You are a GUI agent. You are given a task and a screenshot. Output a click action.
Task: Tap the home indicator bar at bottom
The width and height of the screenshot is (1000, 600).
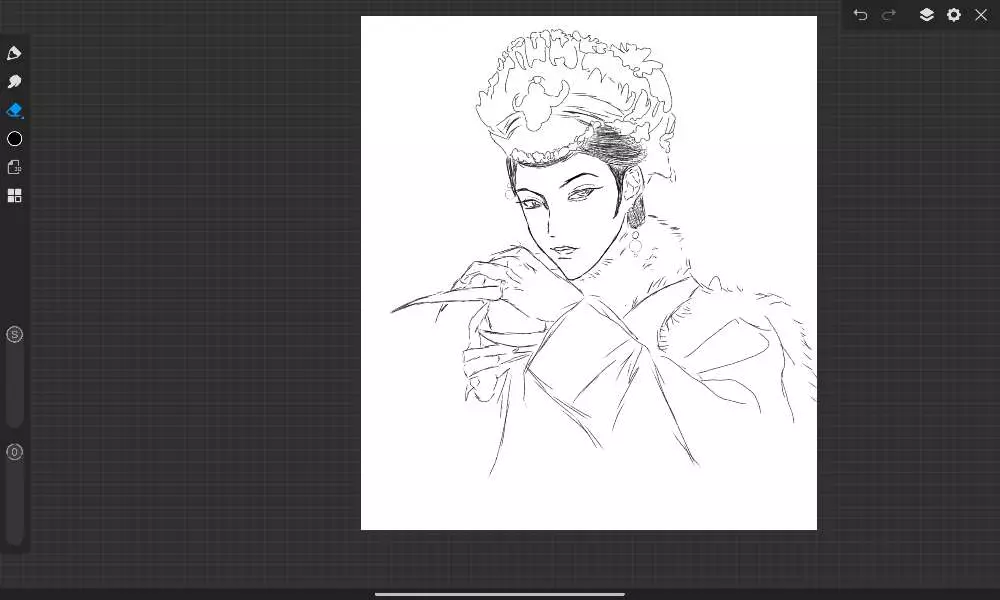[x=499, y=594]
